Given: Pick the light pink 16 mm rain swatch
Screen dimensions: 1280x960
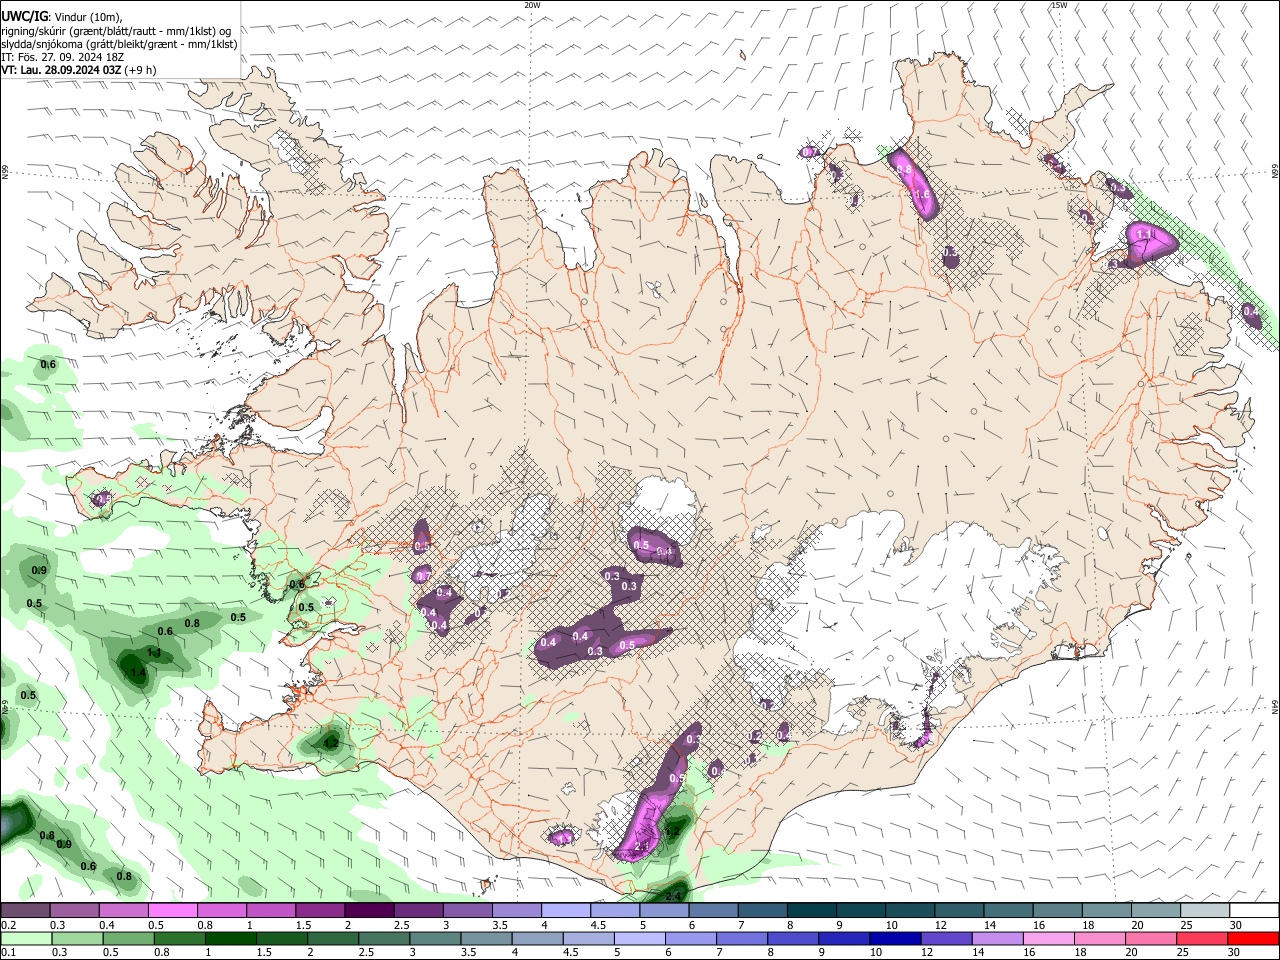Looking at the screenshot, I should tap(1050, 938).
